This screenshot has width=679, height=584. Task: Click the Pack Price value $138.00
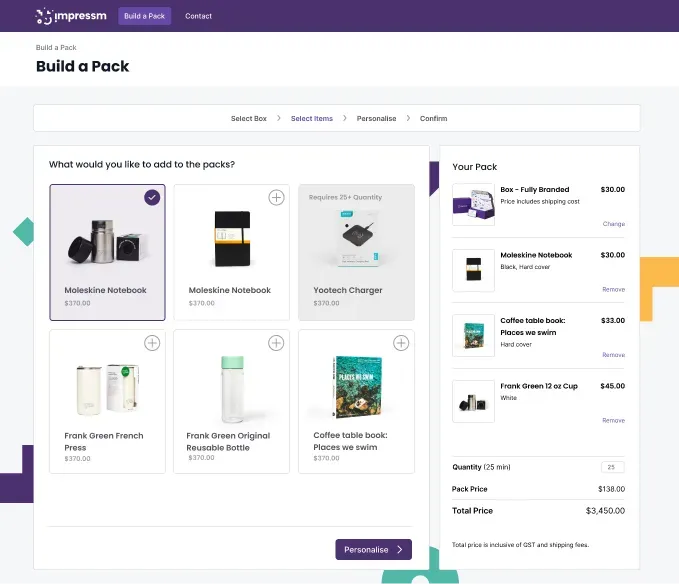coord(611,489)
